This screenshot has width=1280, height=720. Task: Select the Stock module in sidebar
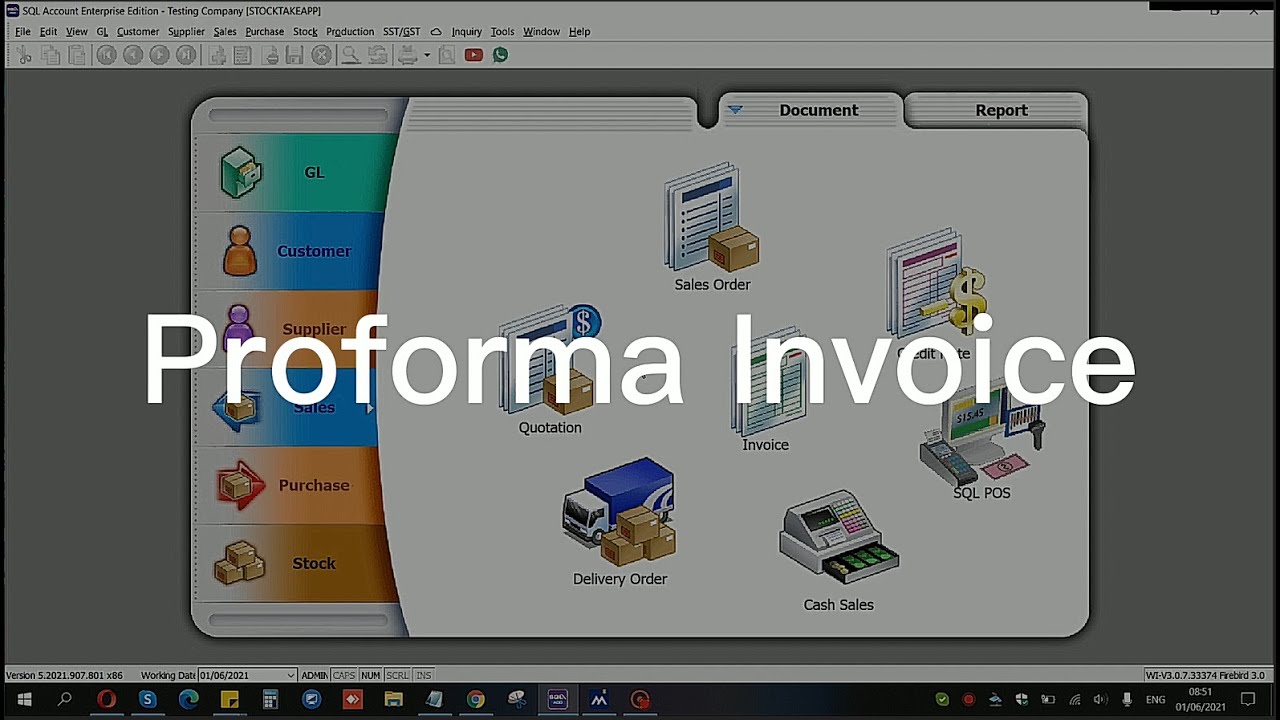290,563
